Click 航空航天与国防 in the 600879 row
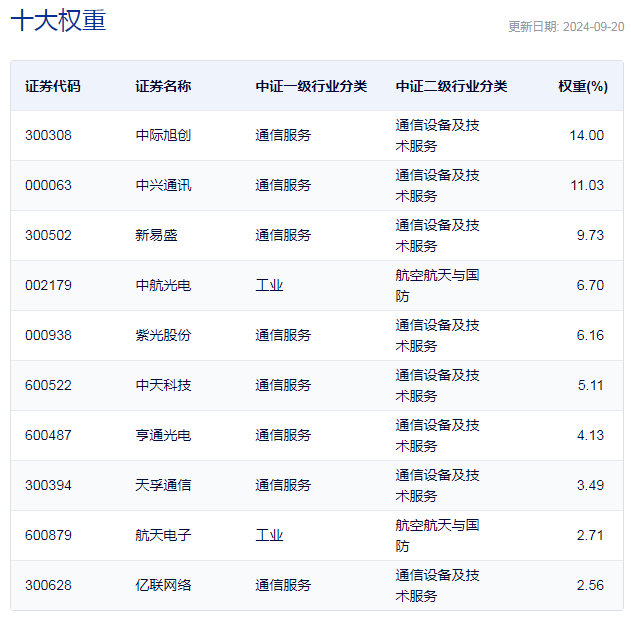The height and width of the screenshot is (620, 631). tap(437, 535)
